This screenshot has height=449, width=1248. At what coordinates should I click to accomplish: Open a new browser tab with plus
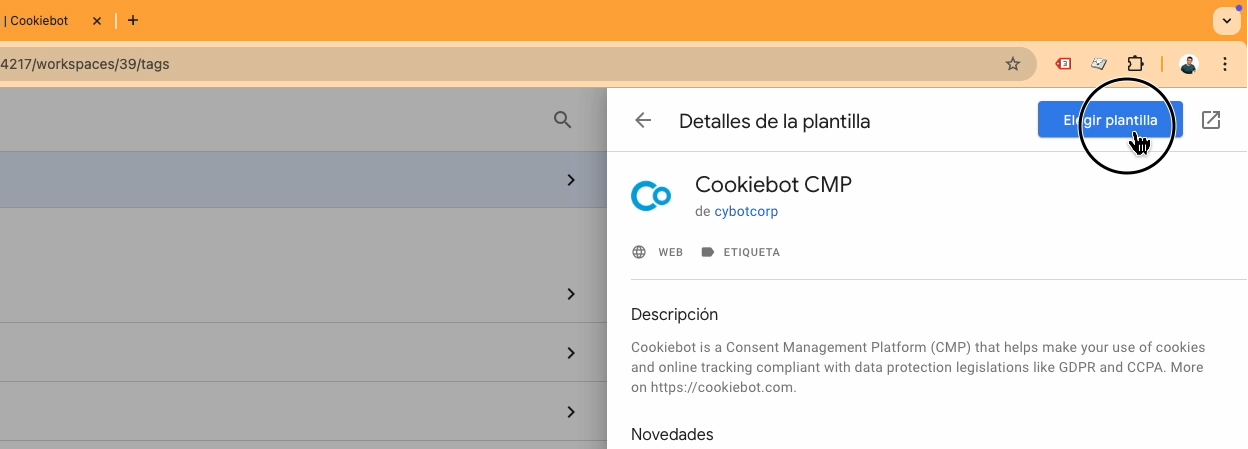(x=133, y=20)
